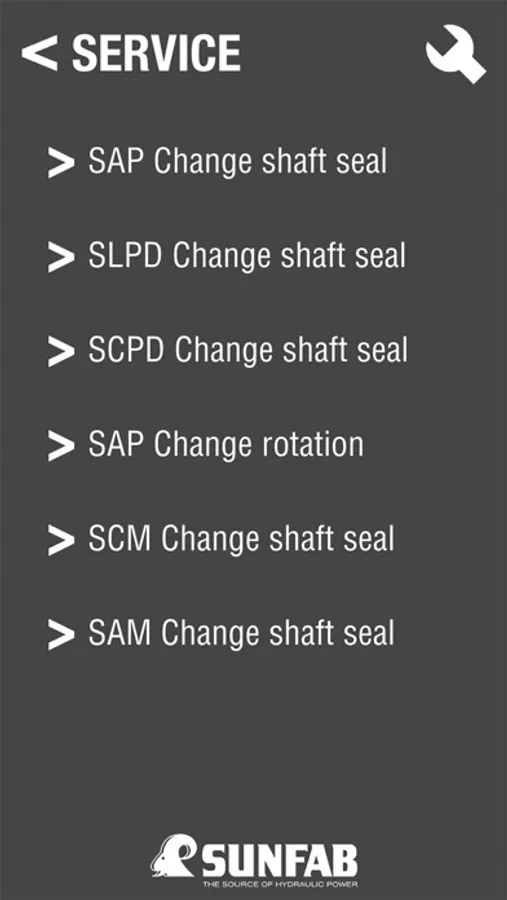The height and width of the screenshot is (900, 507).
Task: Click the SERVICE header title text
Action: pyautogui.click(x=156, y=53)
